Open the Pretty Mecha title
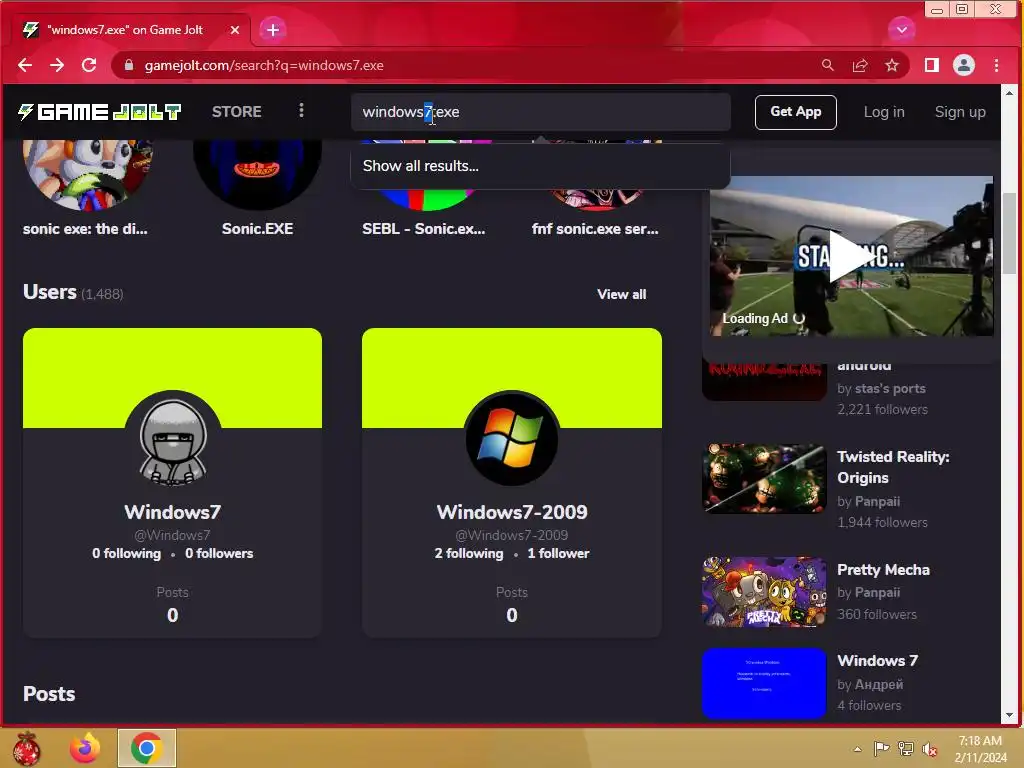Viewport: 1024px width, 768px height. click(883, 569)
